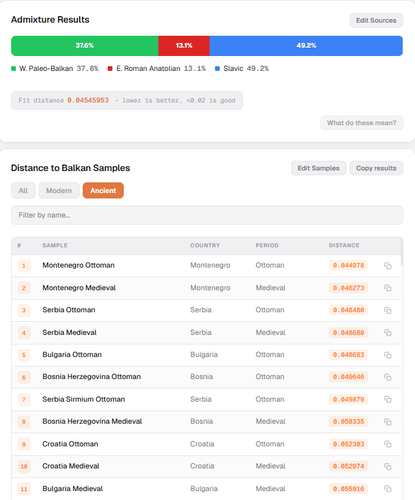Screen dimensions: 415x500
Task: Select the Montenegro Ottoman sample name
Action: click(78, 265)
